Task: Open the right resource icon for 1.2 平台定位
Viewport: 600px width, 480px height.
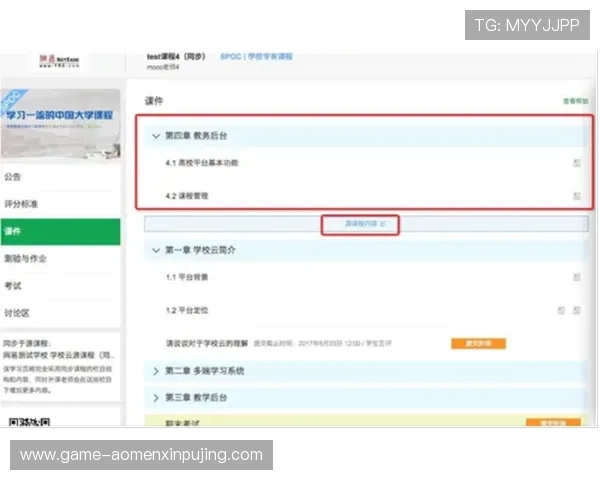Action: [577, 310]
